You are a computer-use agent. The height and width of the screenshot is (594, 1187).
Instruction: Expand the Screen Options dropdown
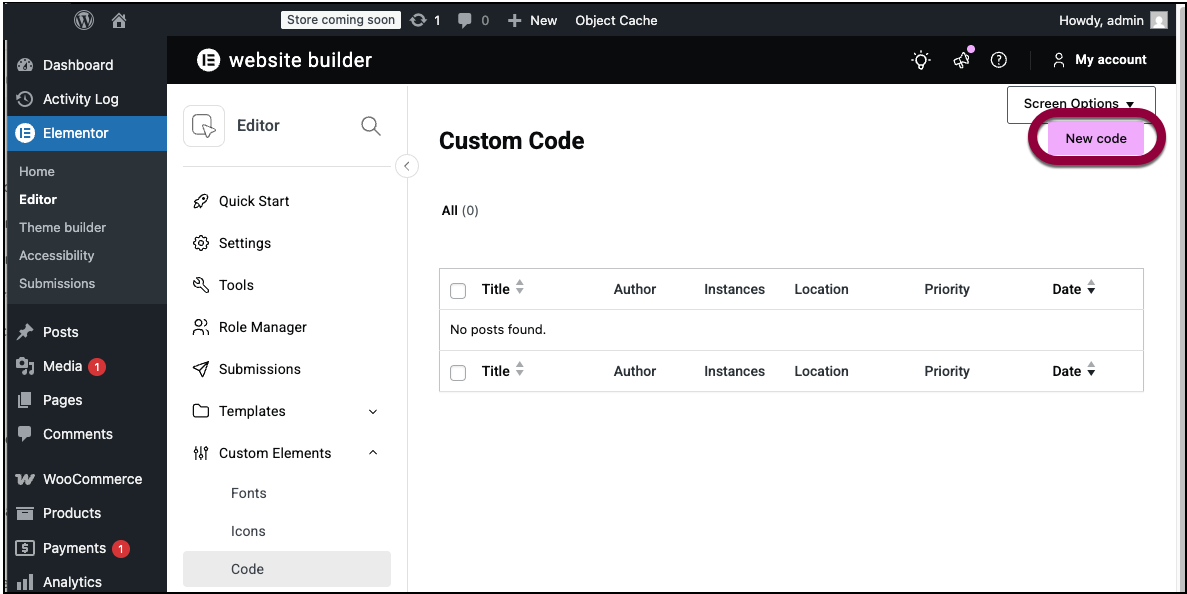point(1080,104)
